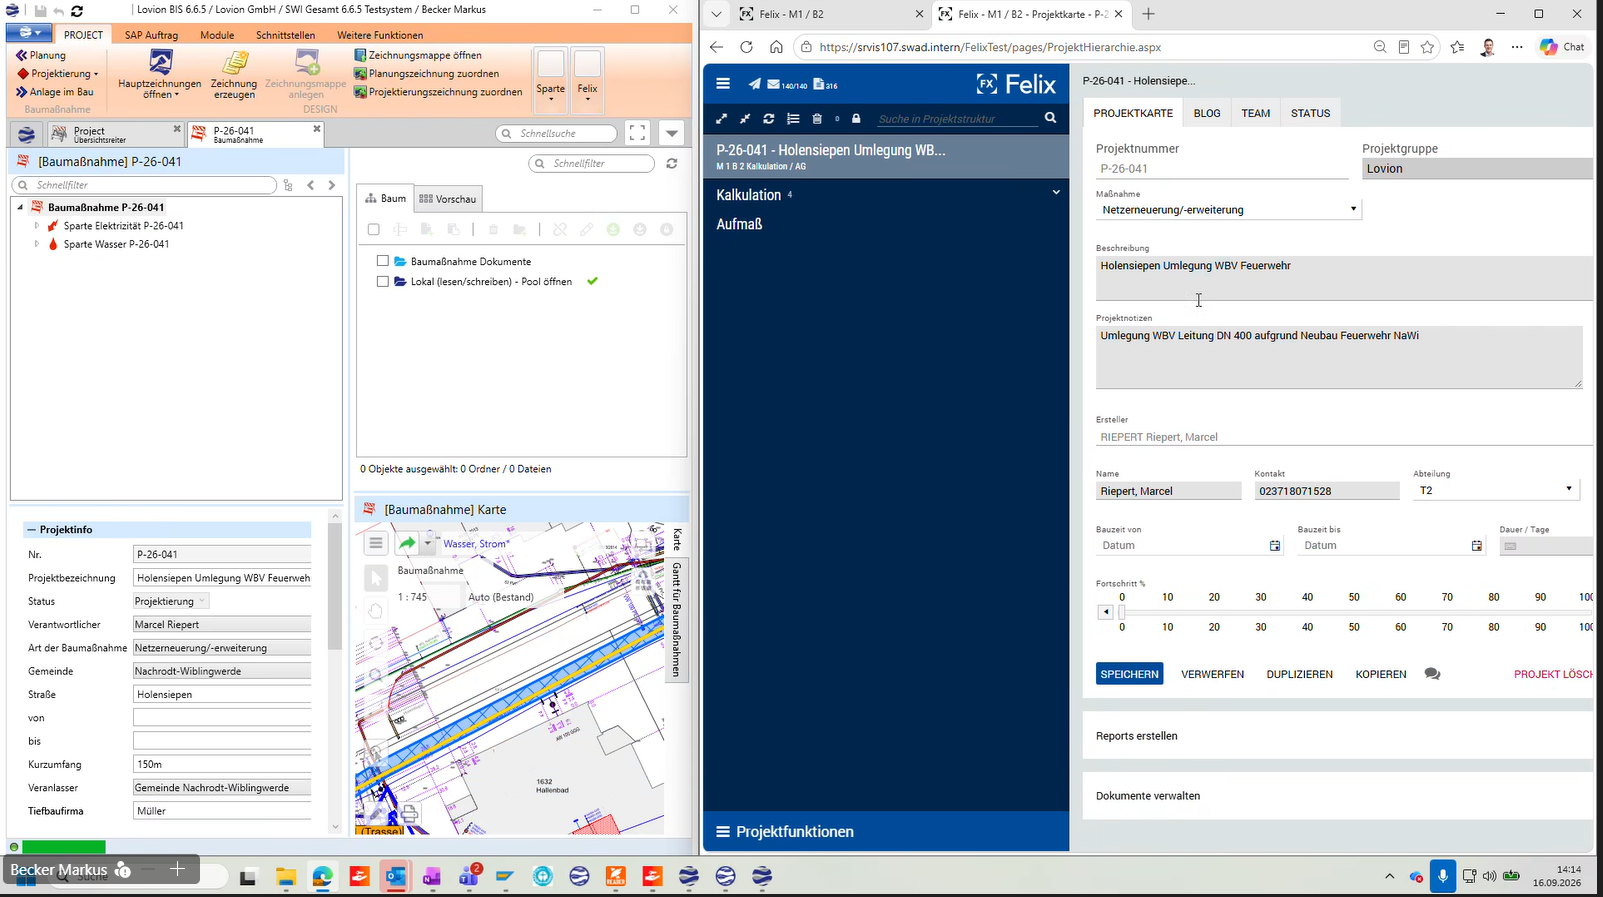The width and height of the screenshot is (1603, 897).
Task: Open Zeichnungsmappe öffnen in the ribbon
Action: (x=418, y=55)
